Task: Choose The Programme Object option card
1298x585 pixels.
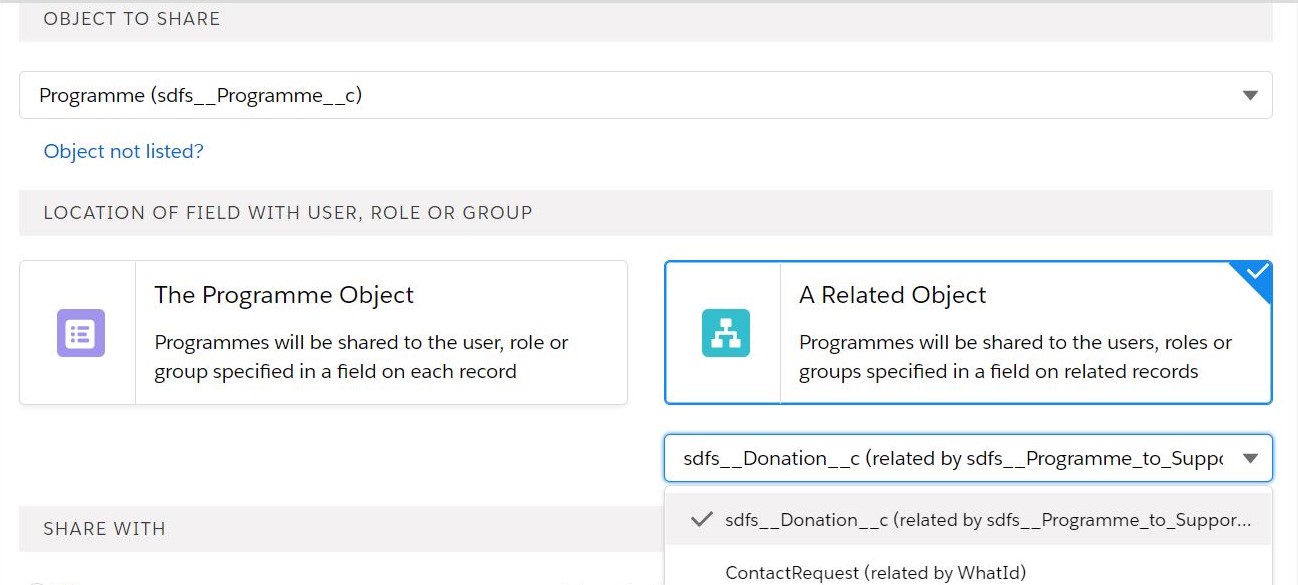Action: point(324,332)
